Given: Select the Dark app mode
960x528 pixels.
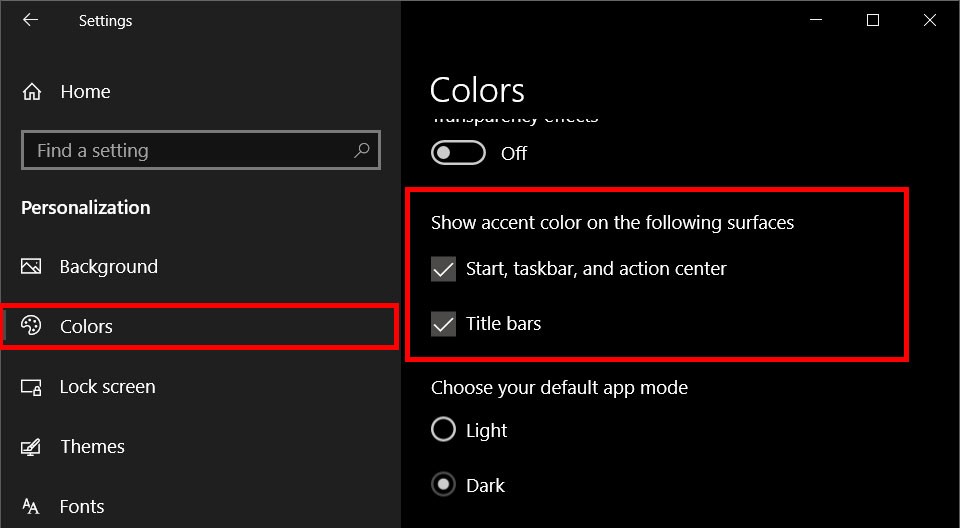Looking at the screenshot, I should coord(443,485).
